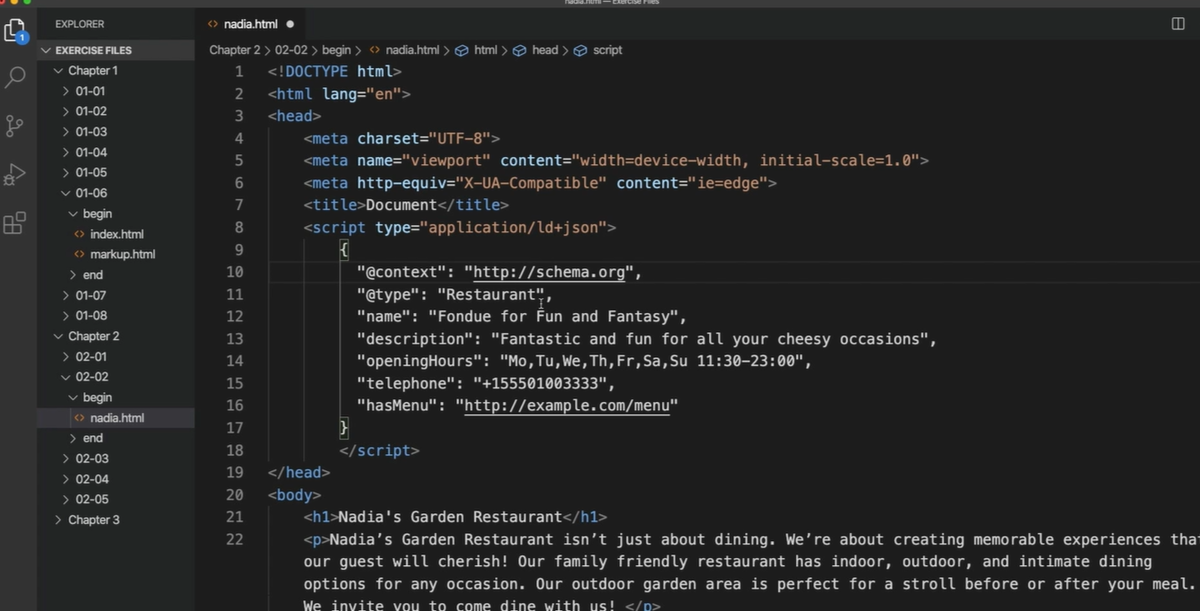
Task: Expand the 01-08 folder
Action: click(116, 316)
